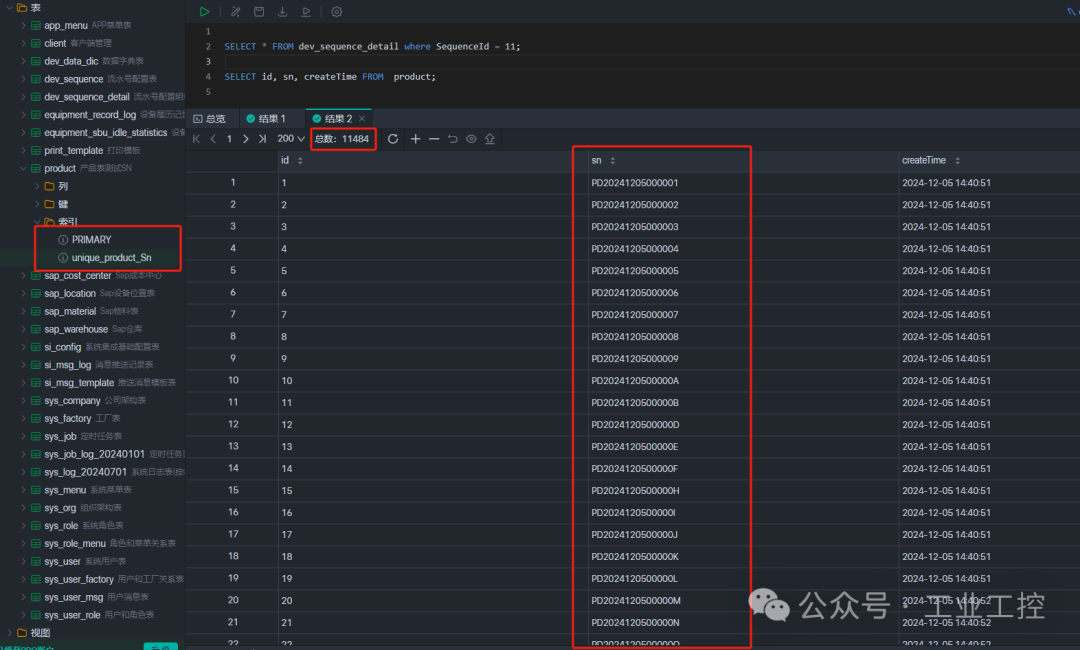
Task: Switch to the 结果 1 tab
Action: click(x=266, y=118)
